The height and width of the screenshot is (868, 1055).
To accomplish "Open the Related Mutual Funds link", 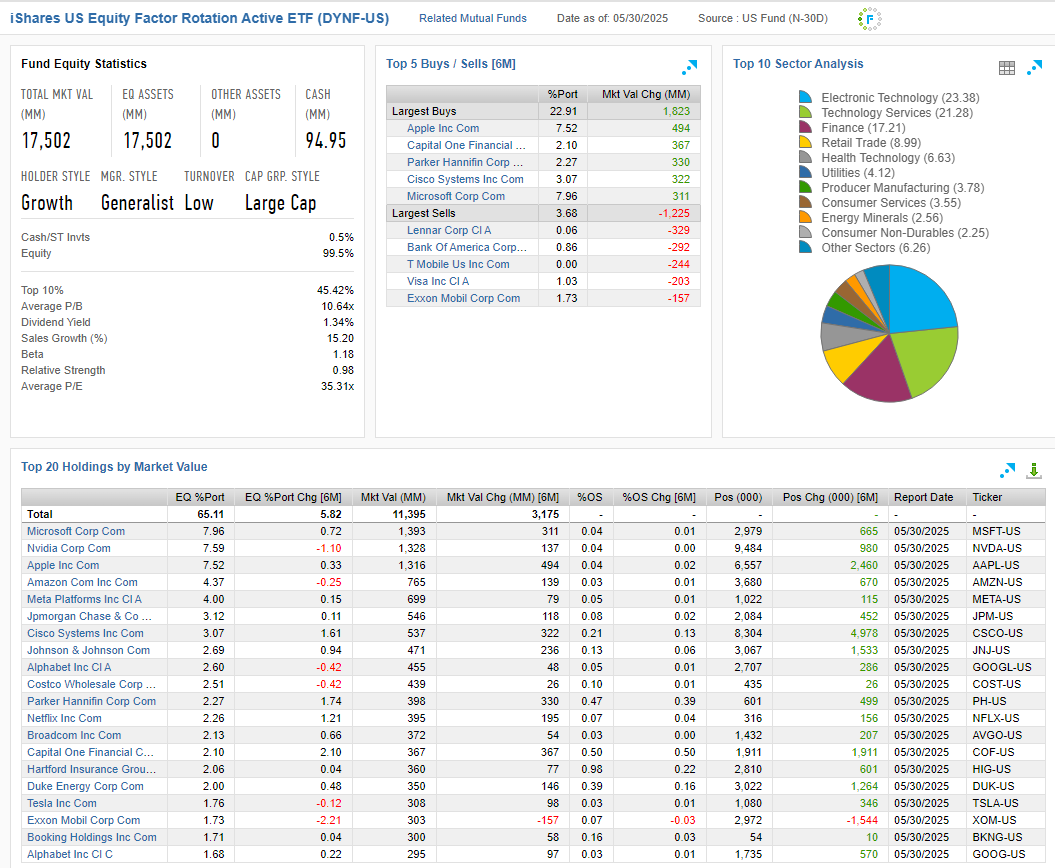I will [x=473, y=18].
